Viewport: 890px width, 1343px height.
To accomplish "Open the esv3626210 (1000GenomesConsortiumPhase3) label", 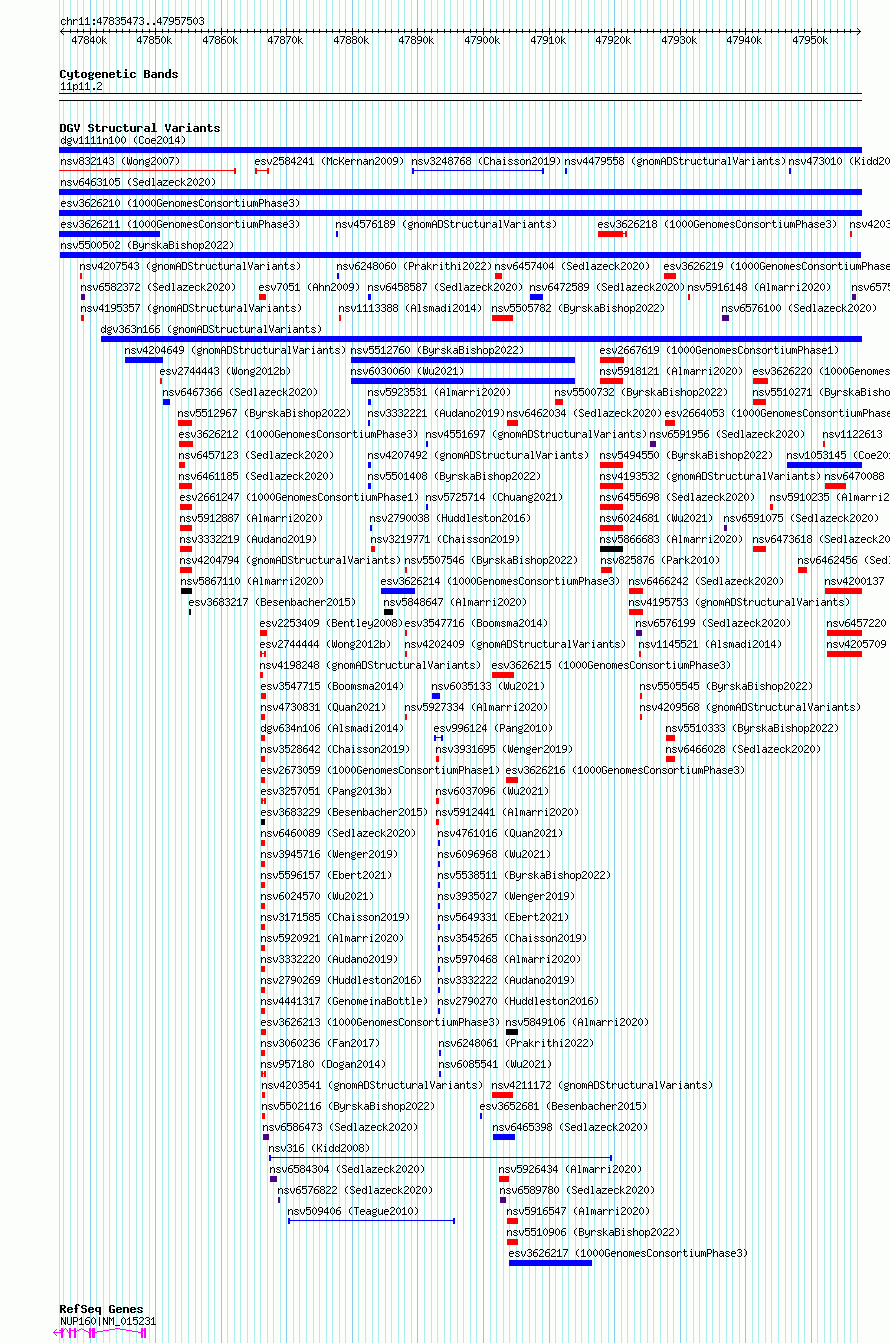I will pyautogui.click(x=180, y=203).
